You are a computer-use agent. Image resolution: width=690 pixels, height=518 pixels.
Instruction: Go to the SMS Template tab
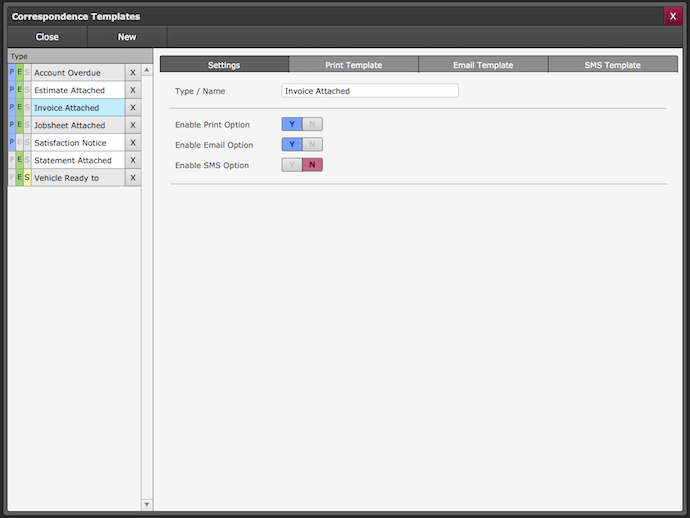[x=612, y=65]
